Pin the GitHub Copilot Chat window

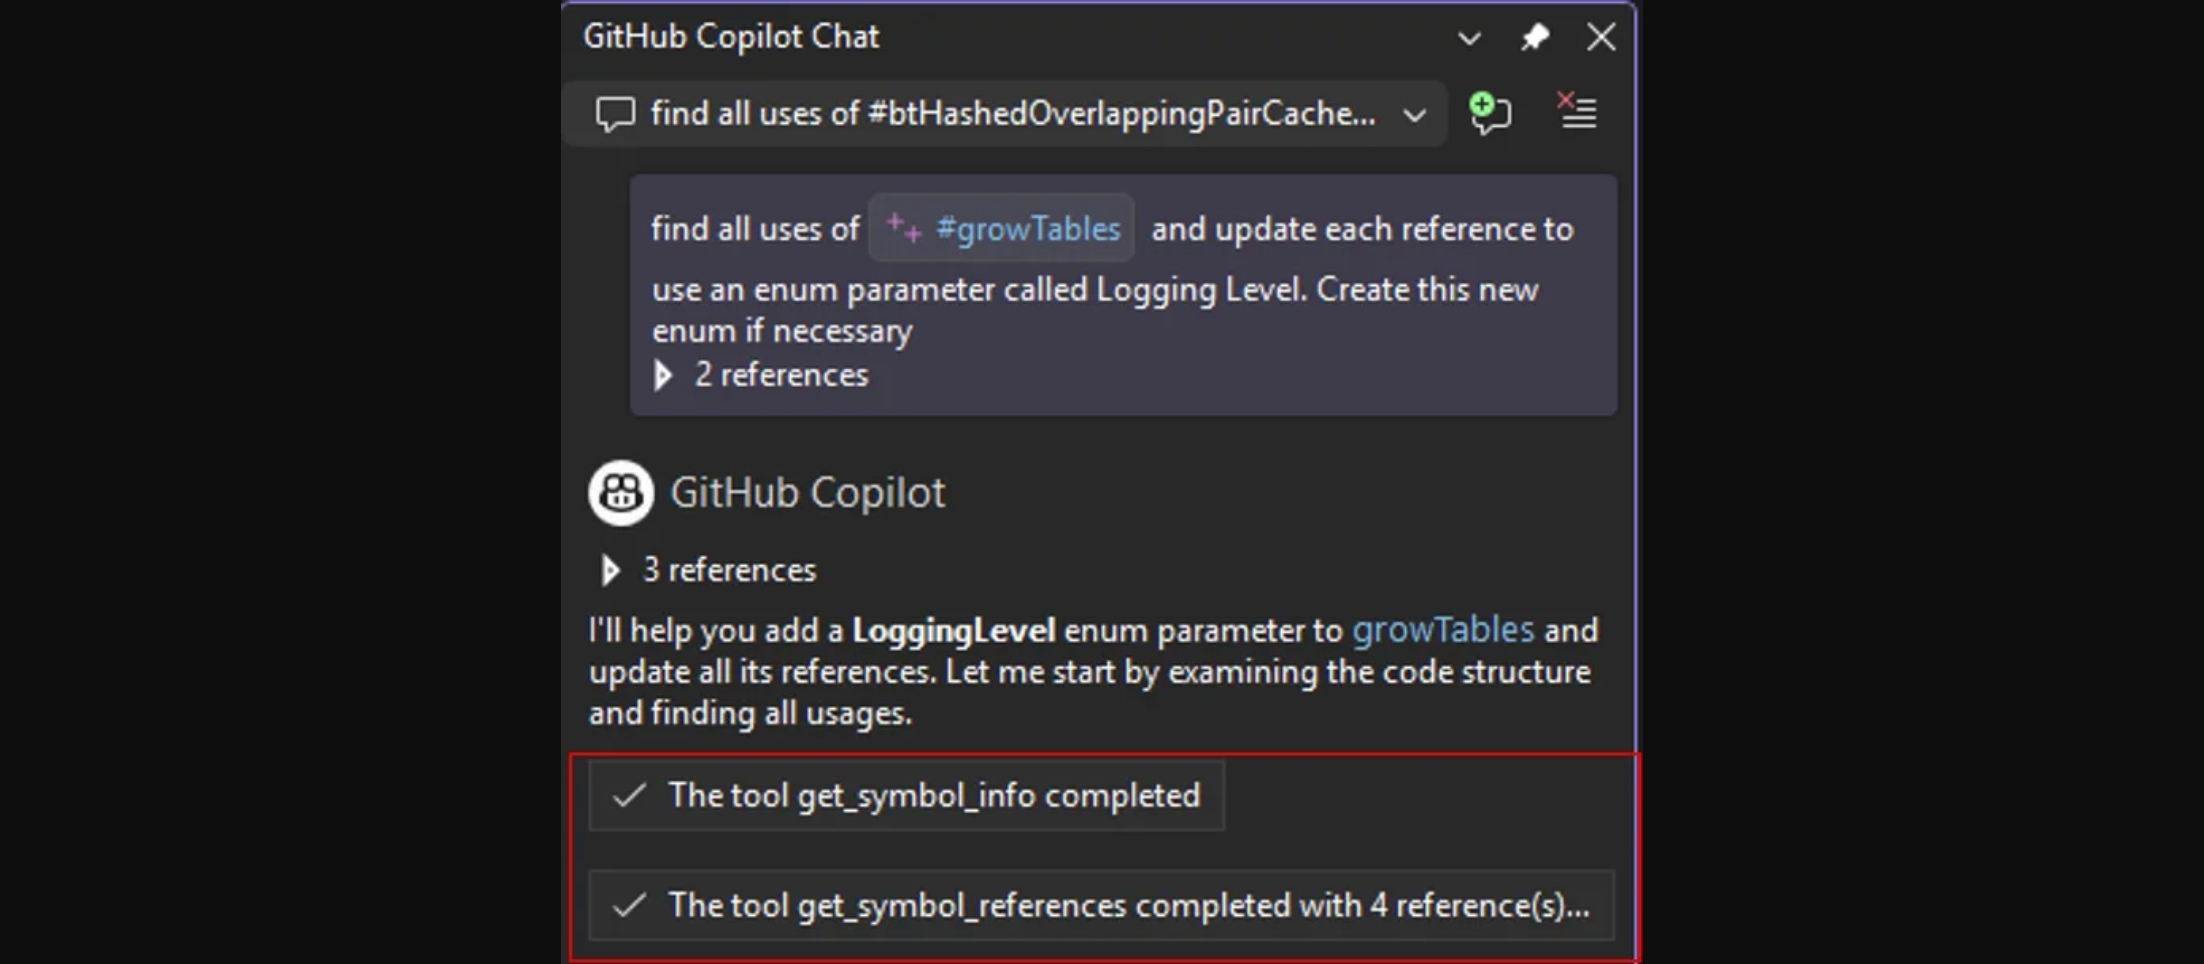[x=1535, y=38]
